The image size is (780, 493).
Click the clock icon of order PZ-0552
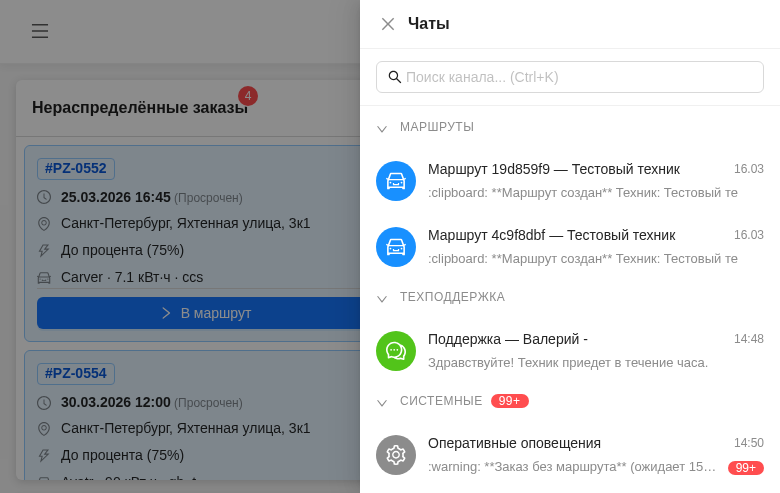pos(44,197)
